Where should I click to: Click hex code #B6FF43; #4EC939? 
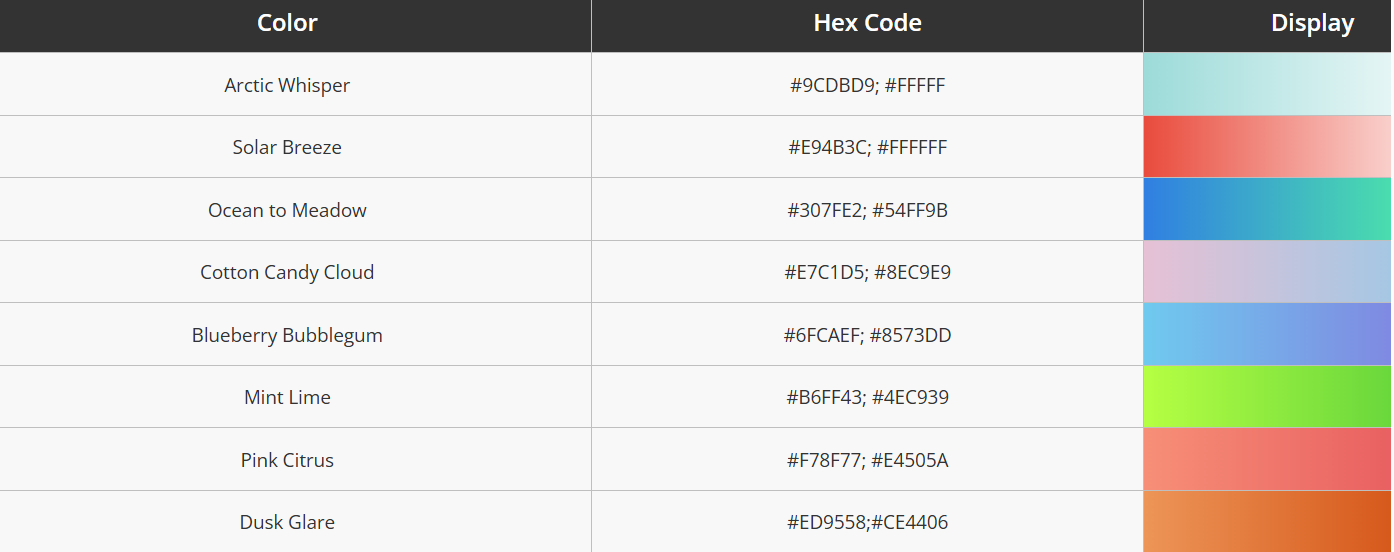pos(867,397)
